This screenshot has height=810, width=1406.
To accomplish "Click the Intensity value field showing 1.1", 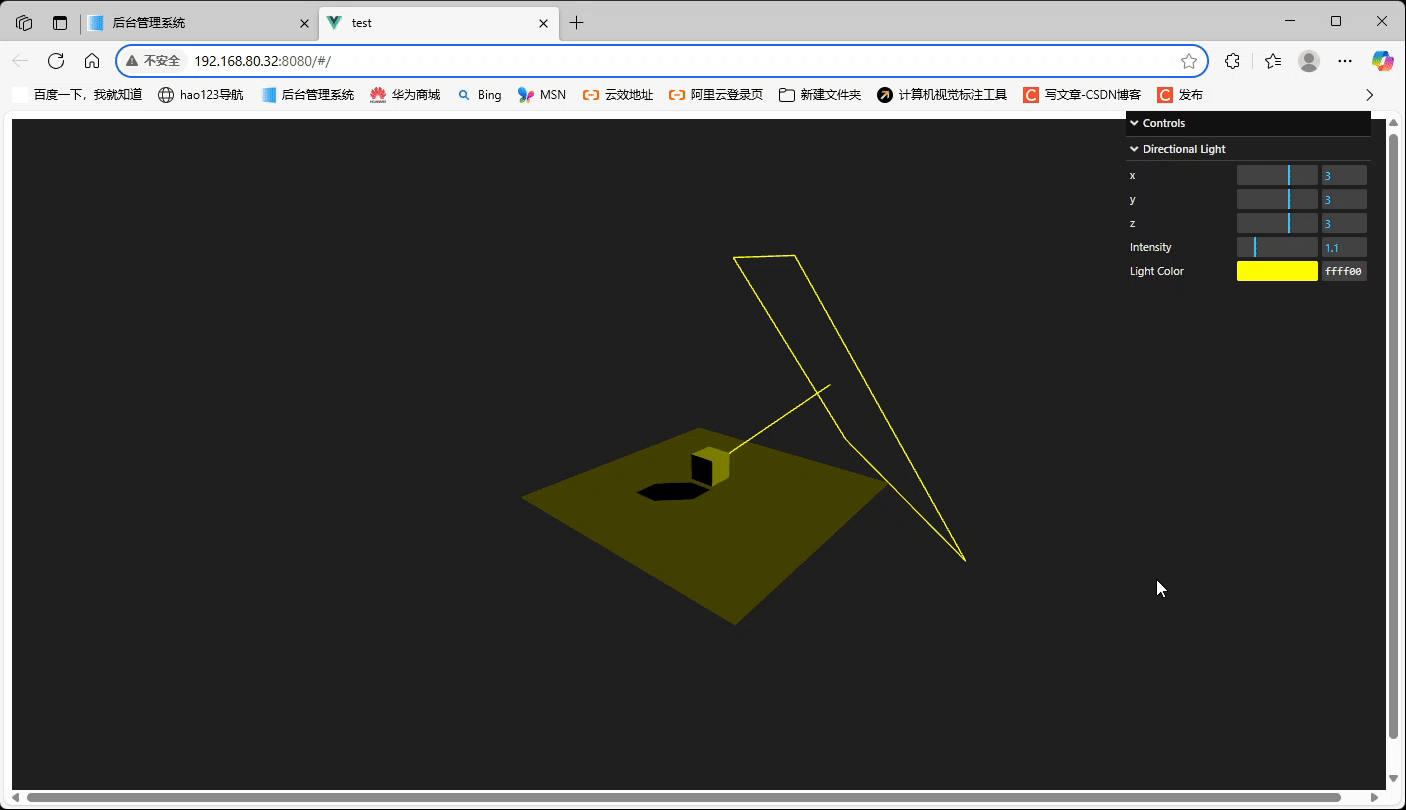I will tap(1344, 247).
